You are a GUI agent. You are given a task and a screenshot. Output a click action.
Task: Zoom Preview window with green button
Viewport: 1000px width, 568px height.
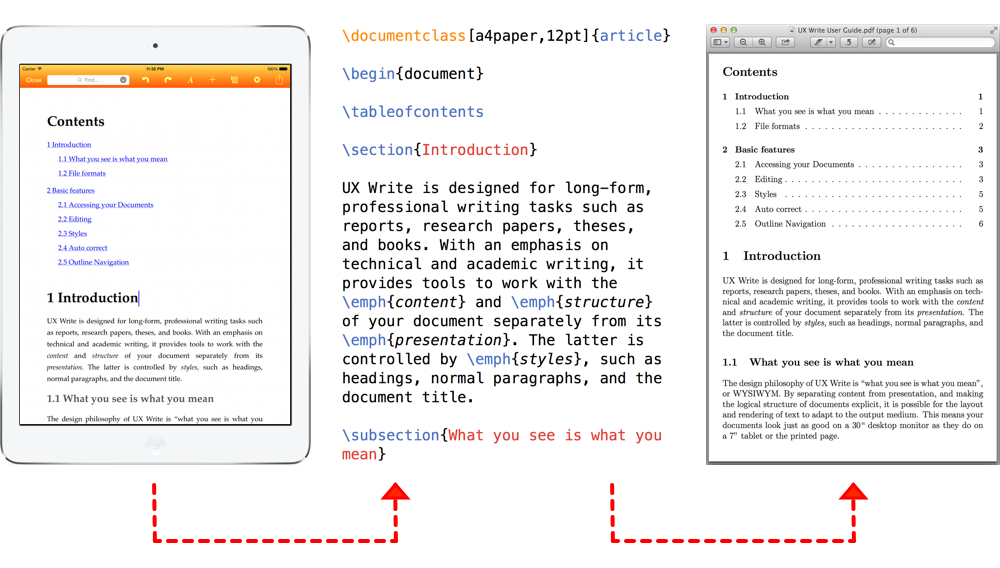pos(734,30)
